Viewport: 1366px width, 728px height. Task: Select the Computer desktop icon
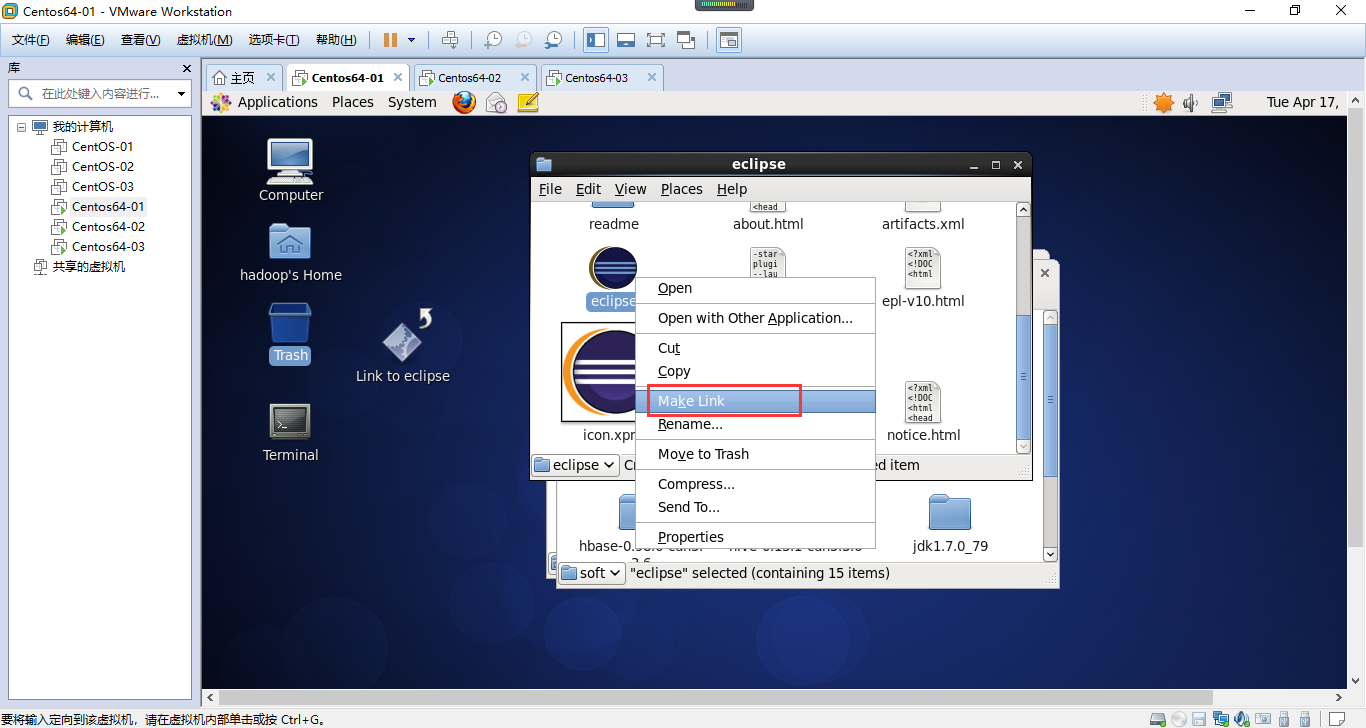coord(290,170)
